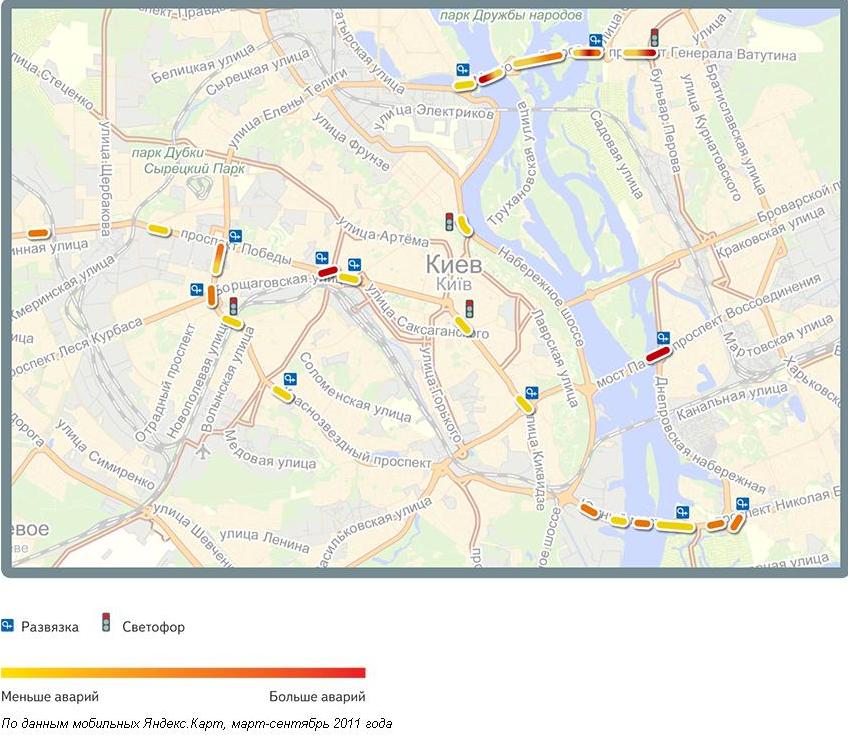
Task: Click Соломенская улица label
Action: 355,387
